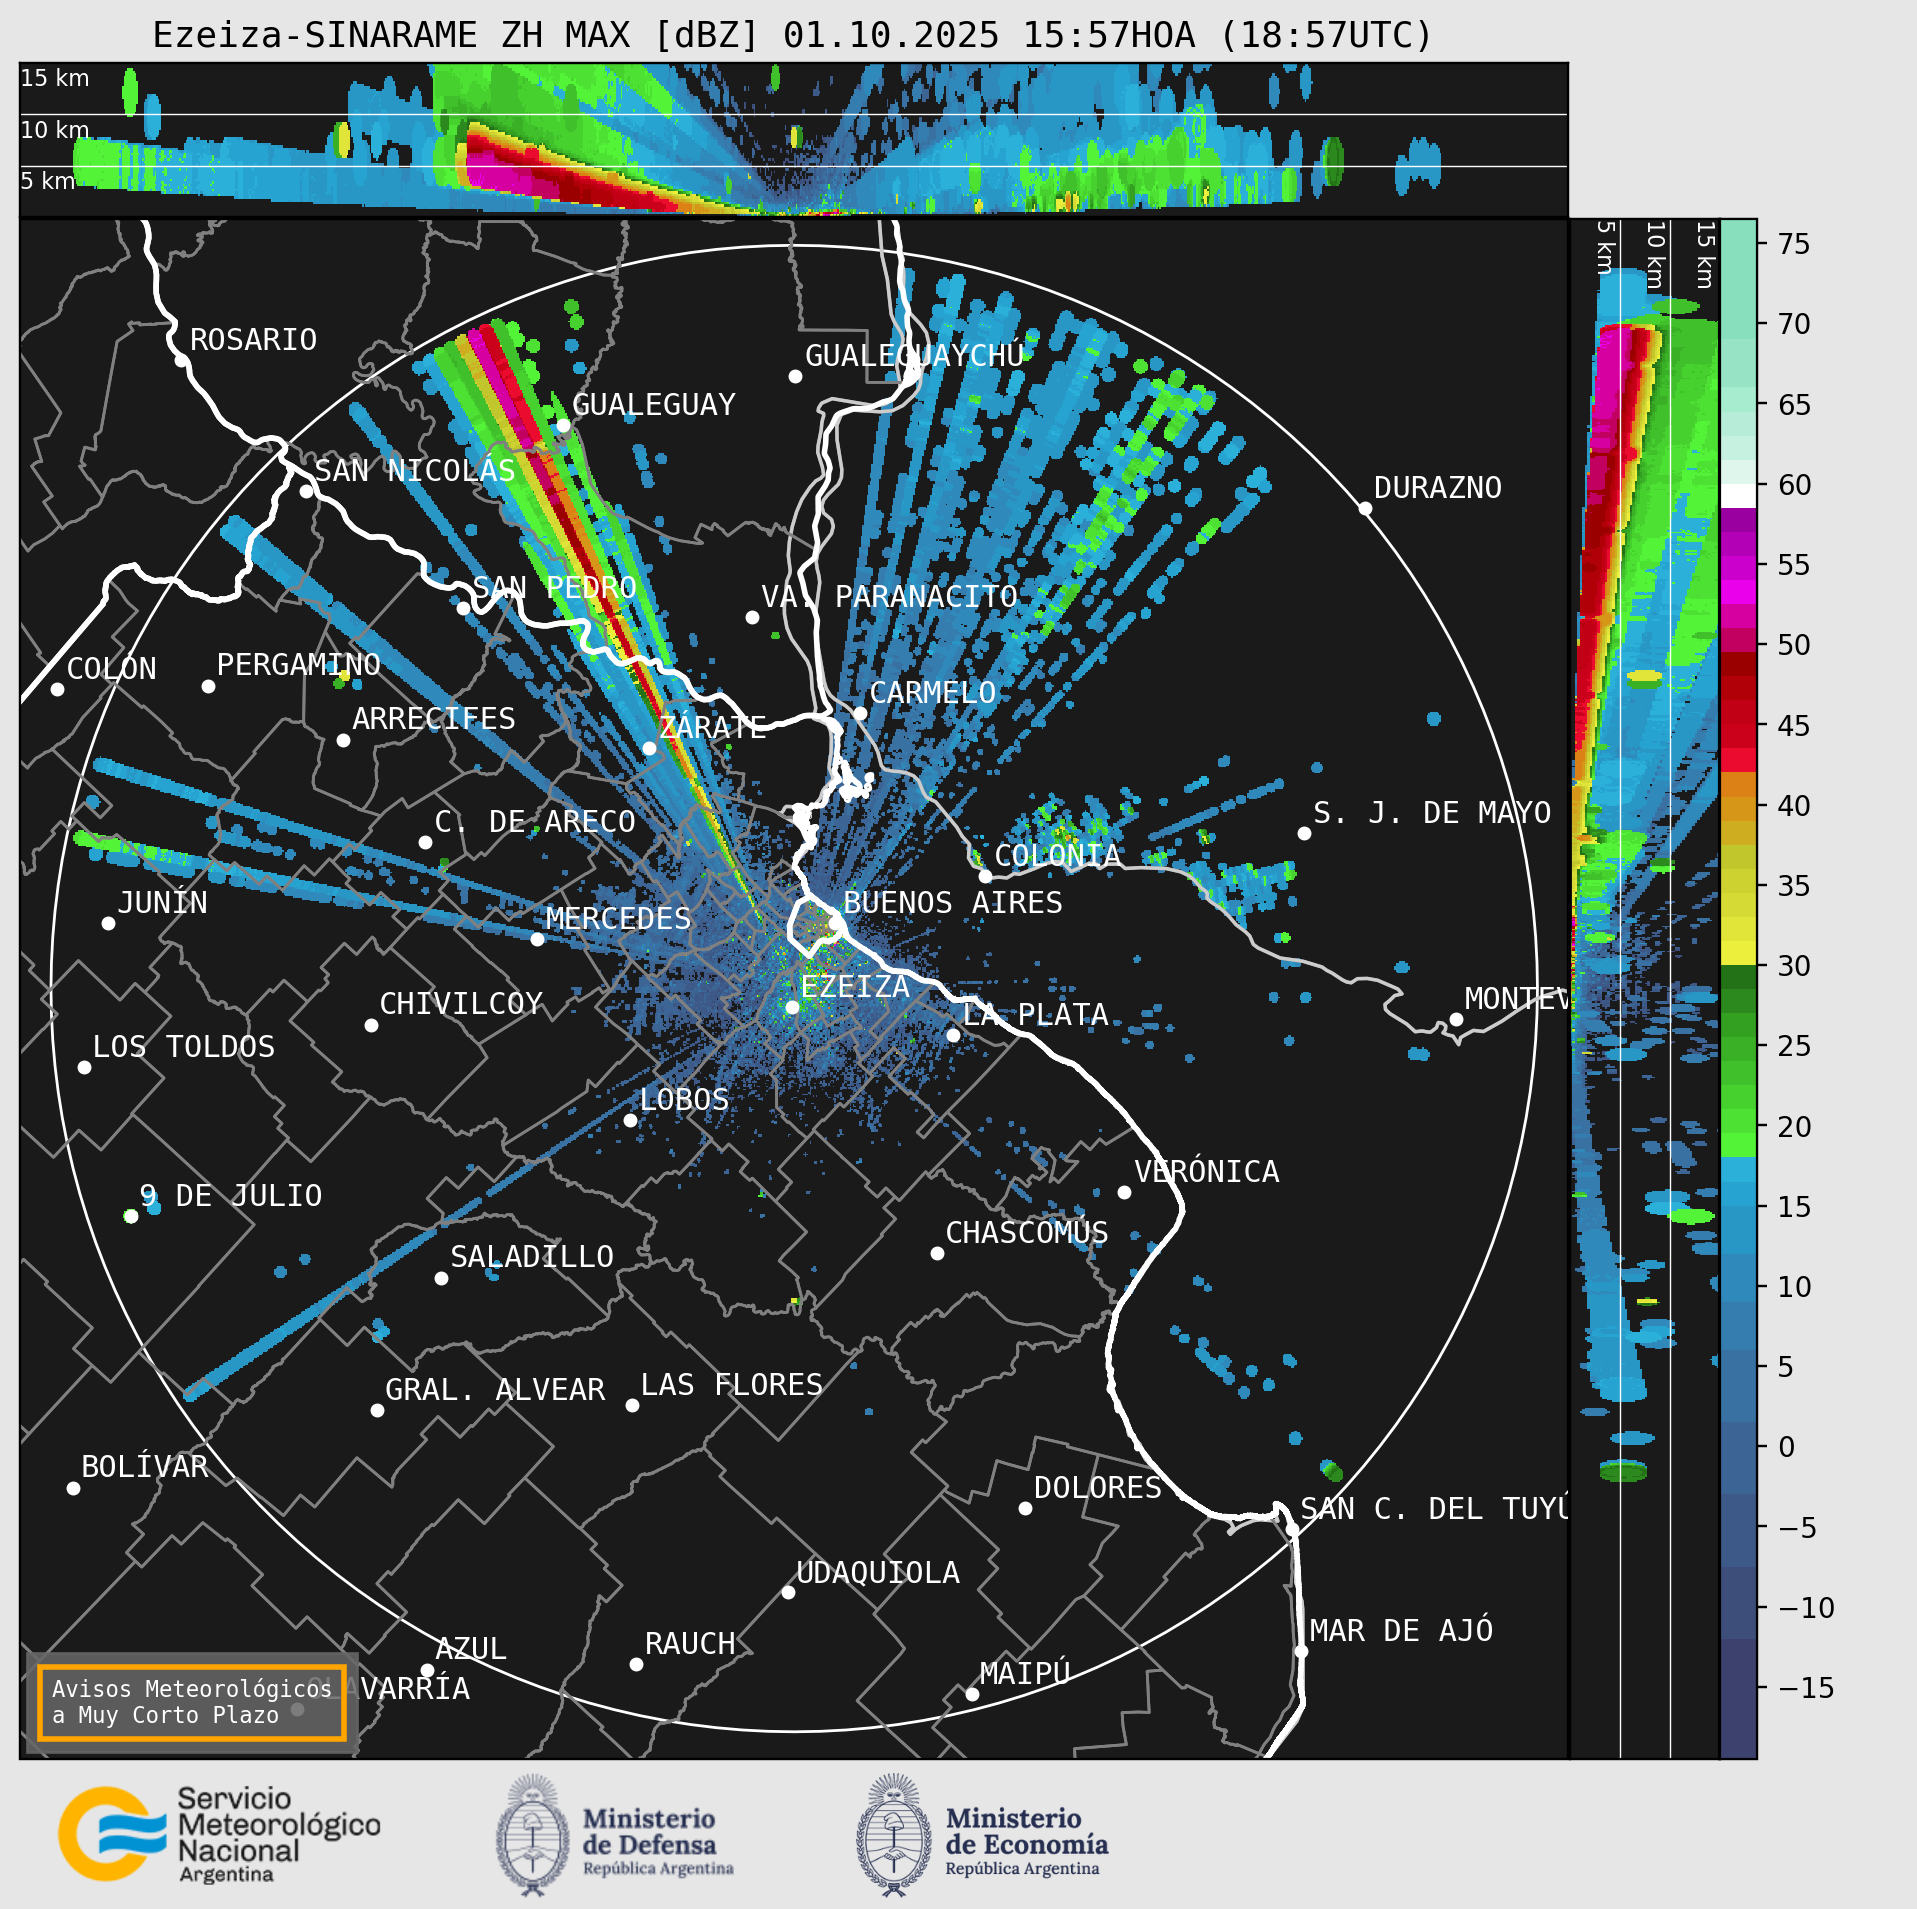Click the Saladillo city dot
The width and height of the screenshot is (1917, 1909).
coord(441,1278)
